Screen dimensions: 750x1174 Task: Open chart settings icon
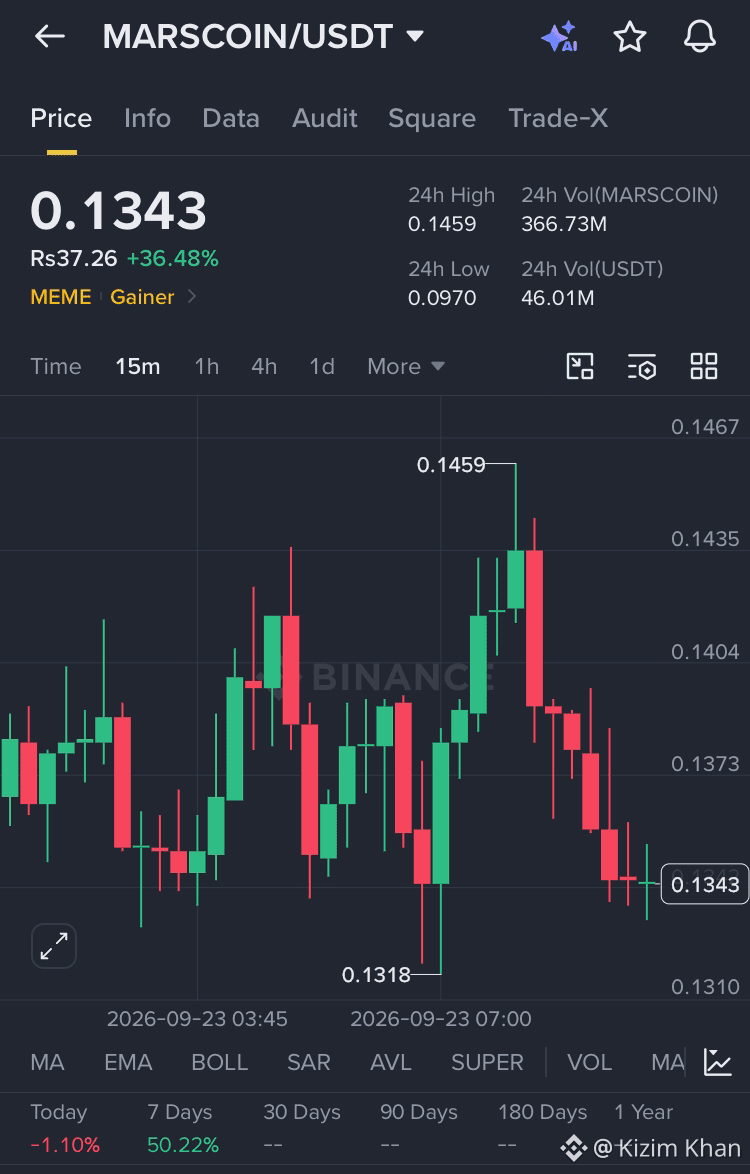point(642,366)
